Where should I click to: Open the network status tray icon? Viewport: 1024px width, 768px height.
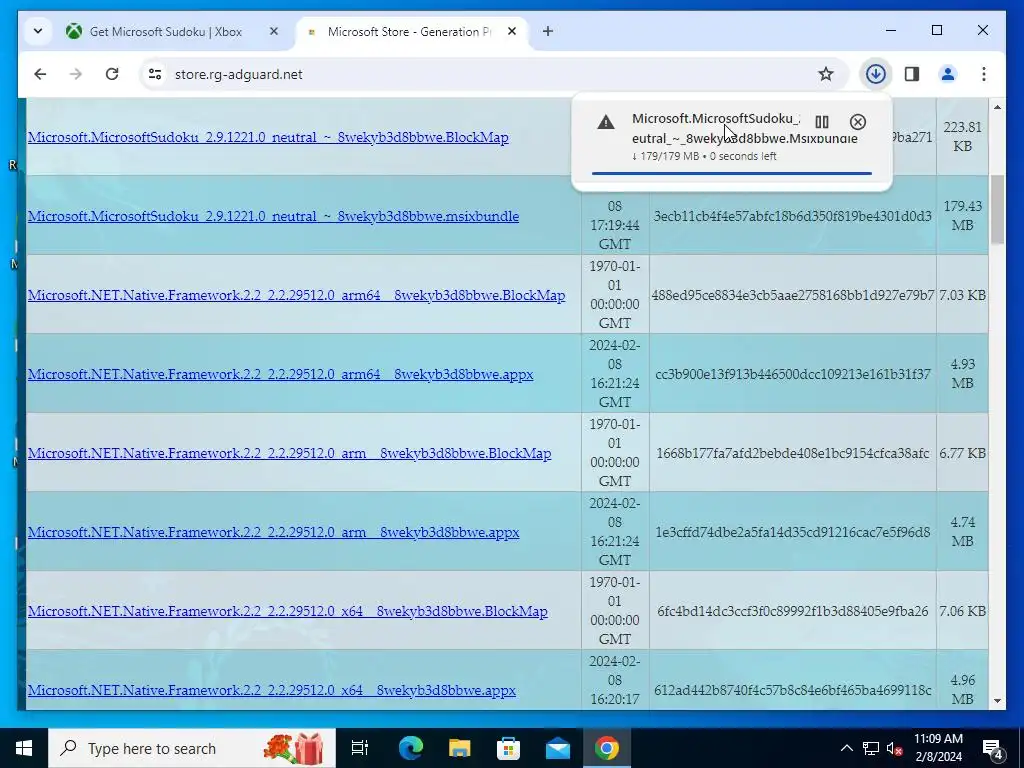tap(871, 748)
